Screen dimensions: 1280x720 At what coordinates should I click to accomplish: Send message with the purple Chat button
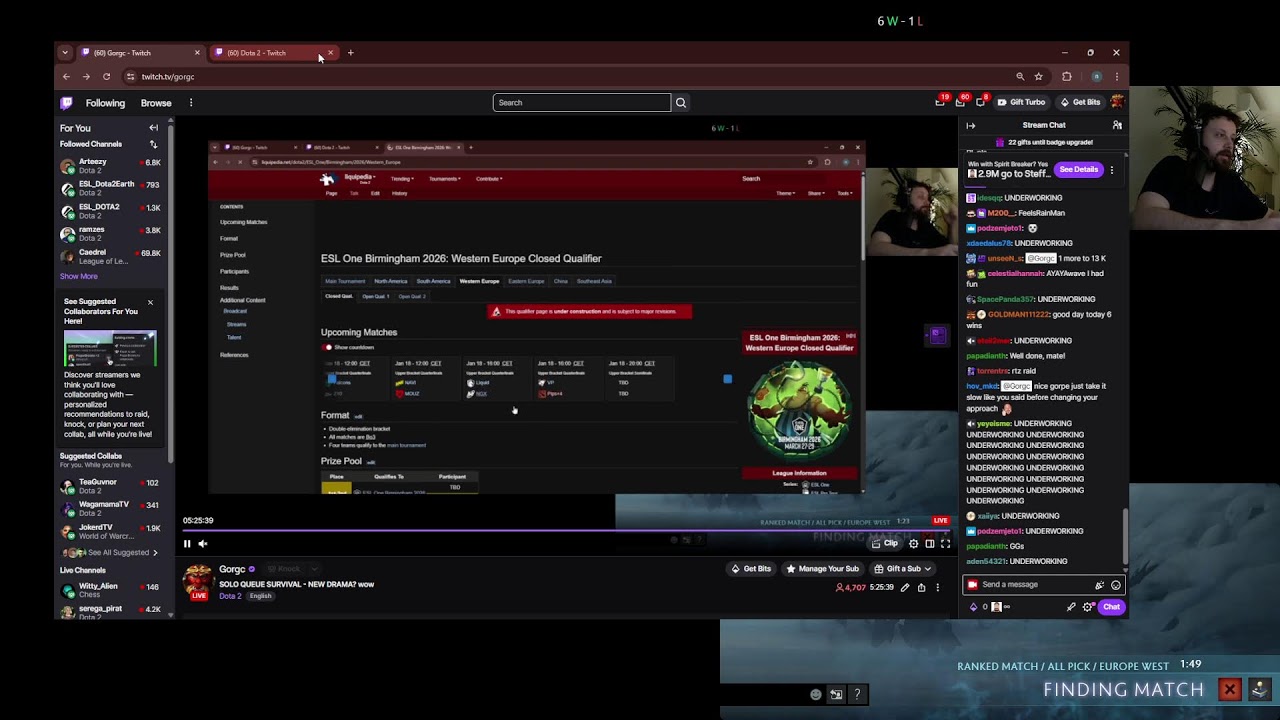point(1111,607)
